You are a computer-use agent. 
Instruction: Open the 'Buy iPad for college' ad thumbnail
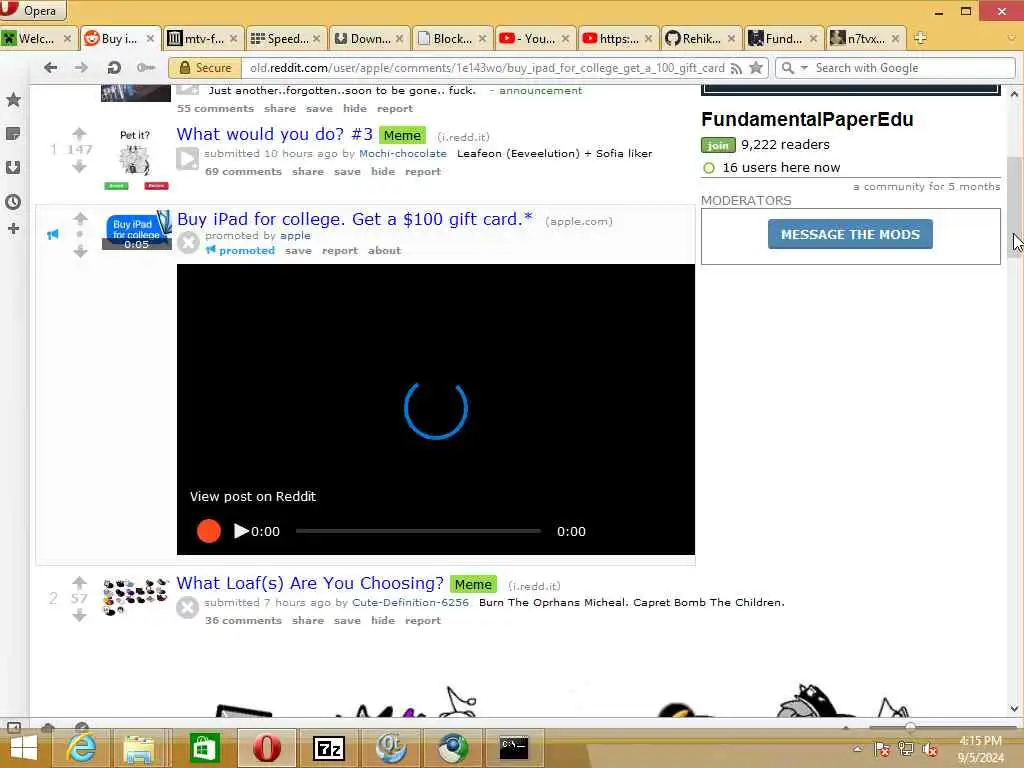pos(136,231)
